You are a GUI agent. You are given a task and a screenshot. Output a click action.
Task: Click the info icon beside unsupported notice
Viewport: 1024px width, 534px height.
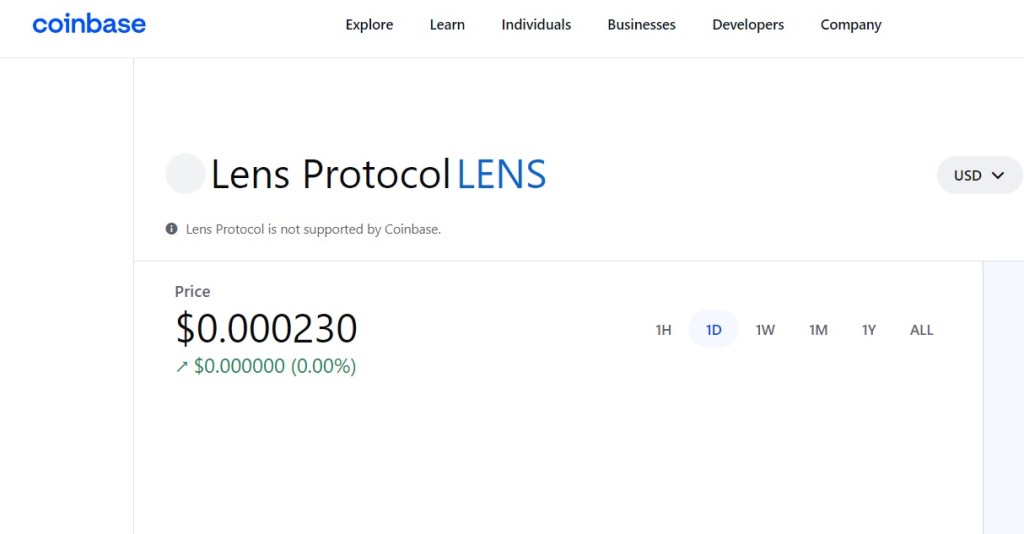[x=171, y=228]
